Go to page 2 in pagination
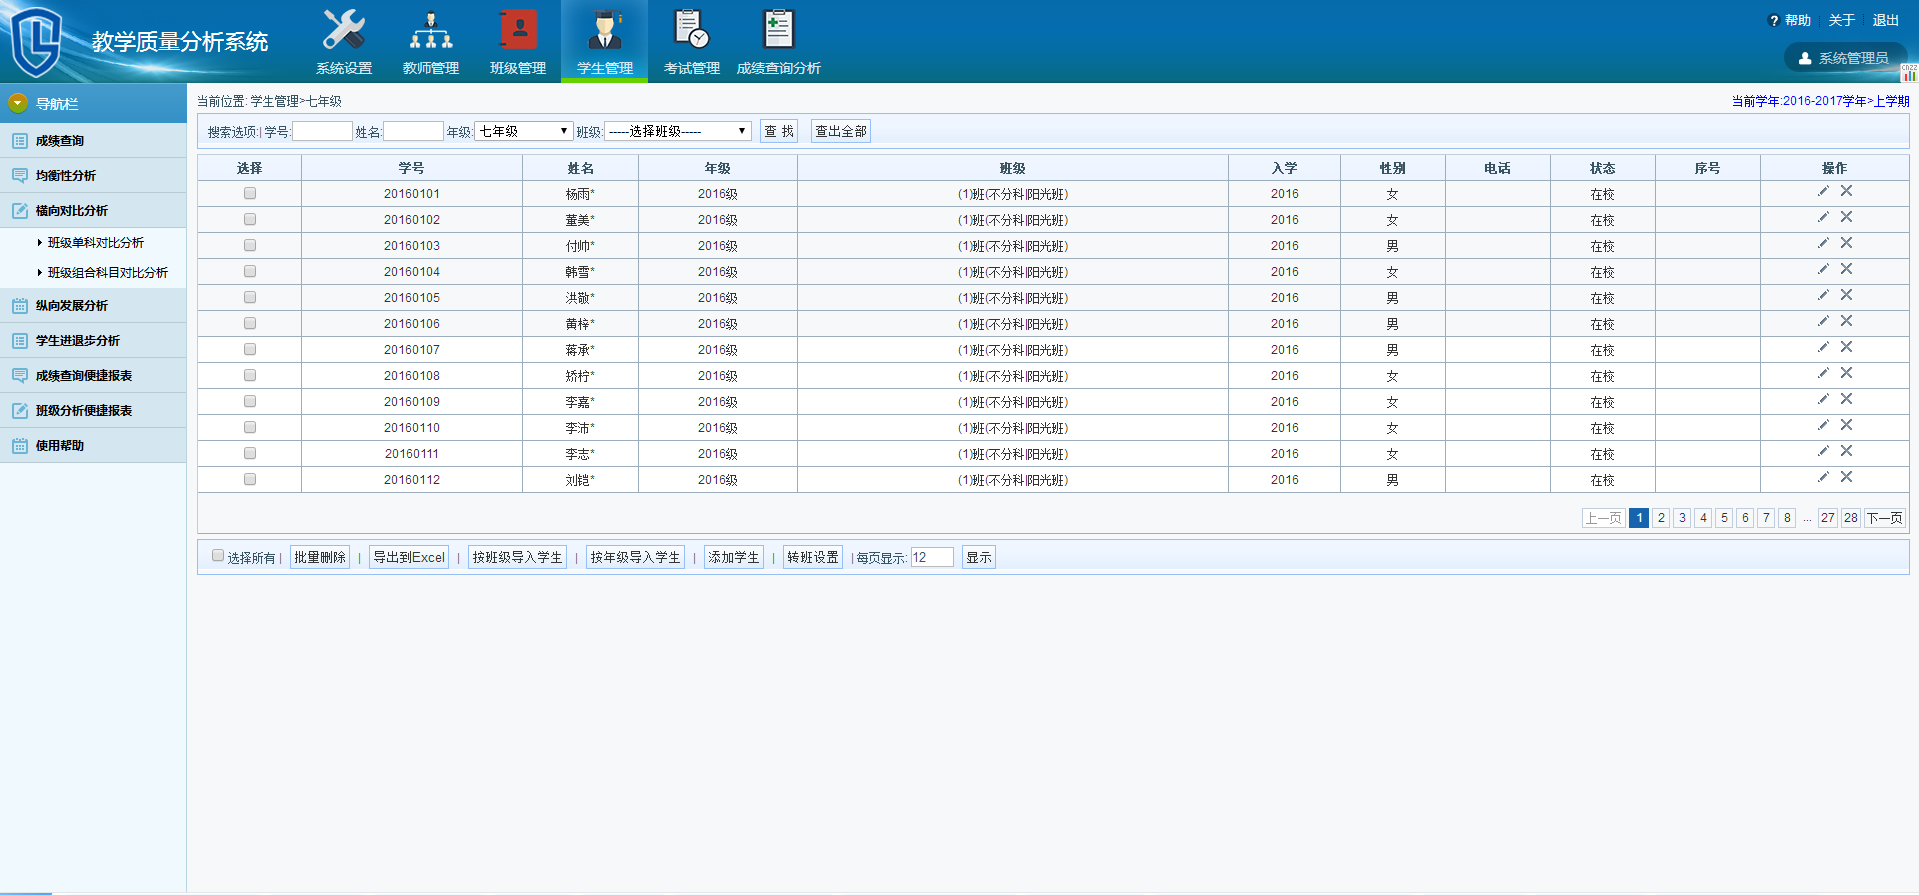 (x=1661, y=517)
